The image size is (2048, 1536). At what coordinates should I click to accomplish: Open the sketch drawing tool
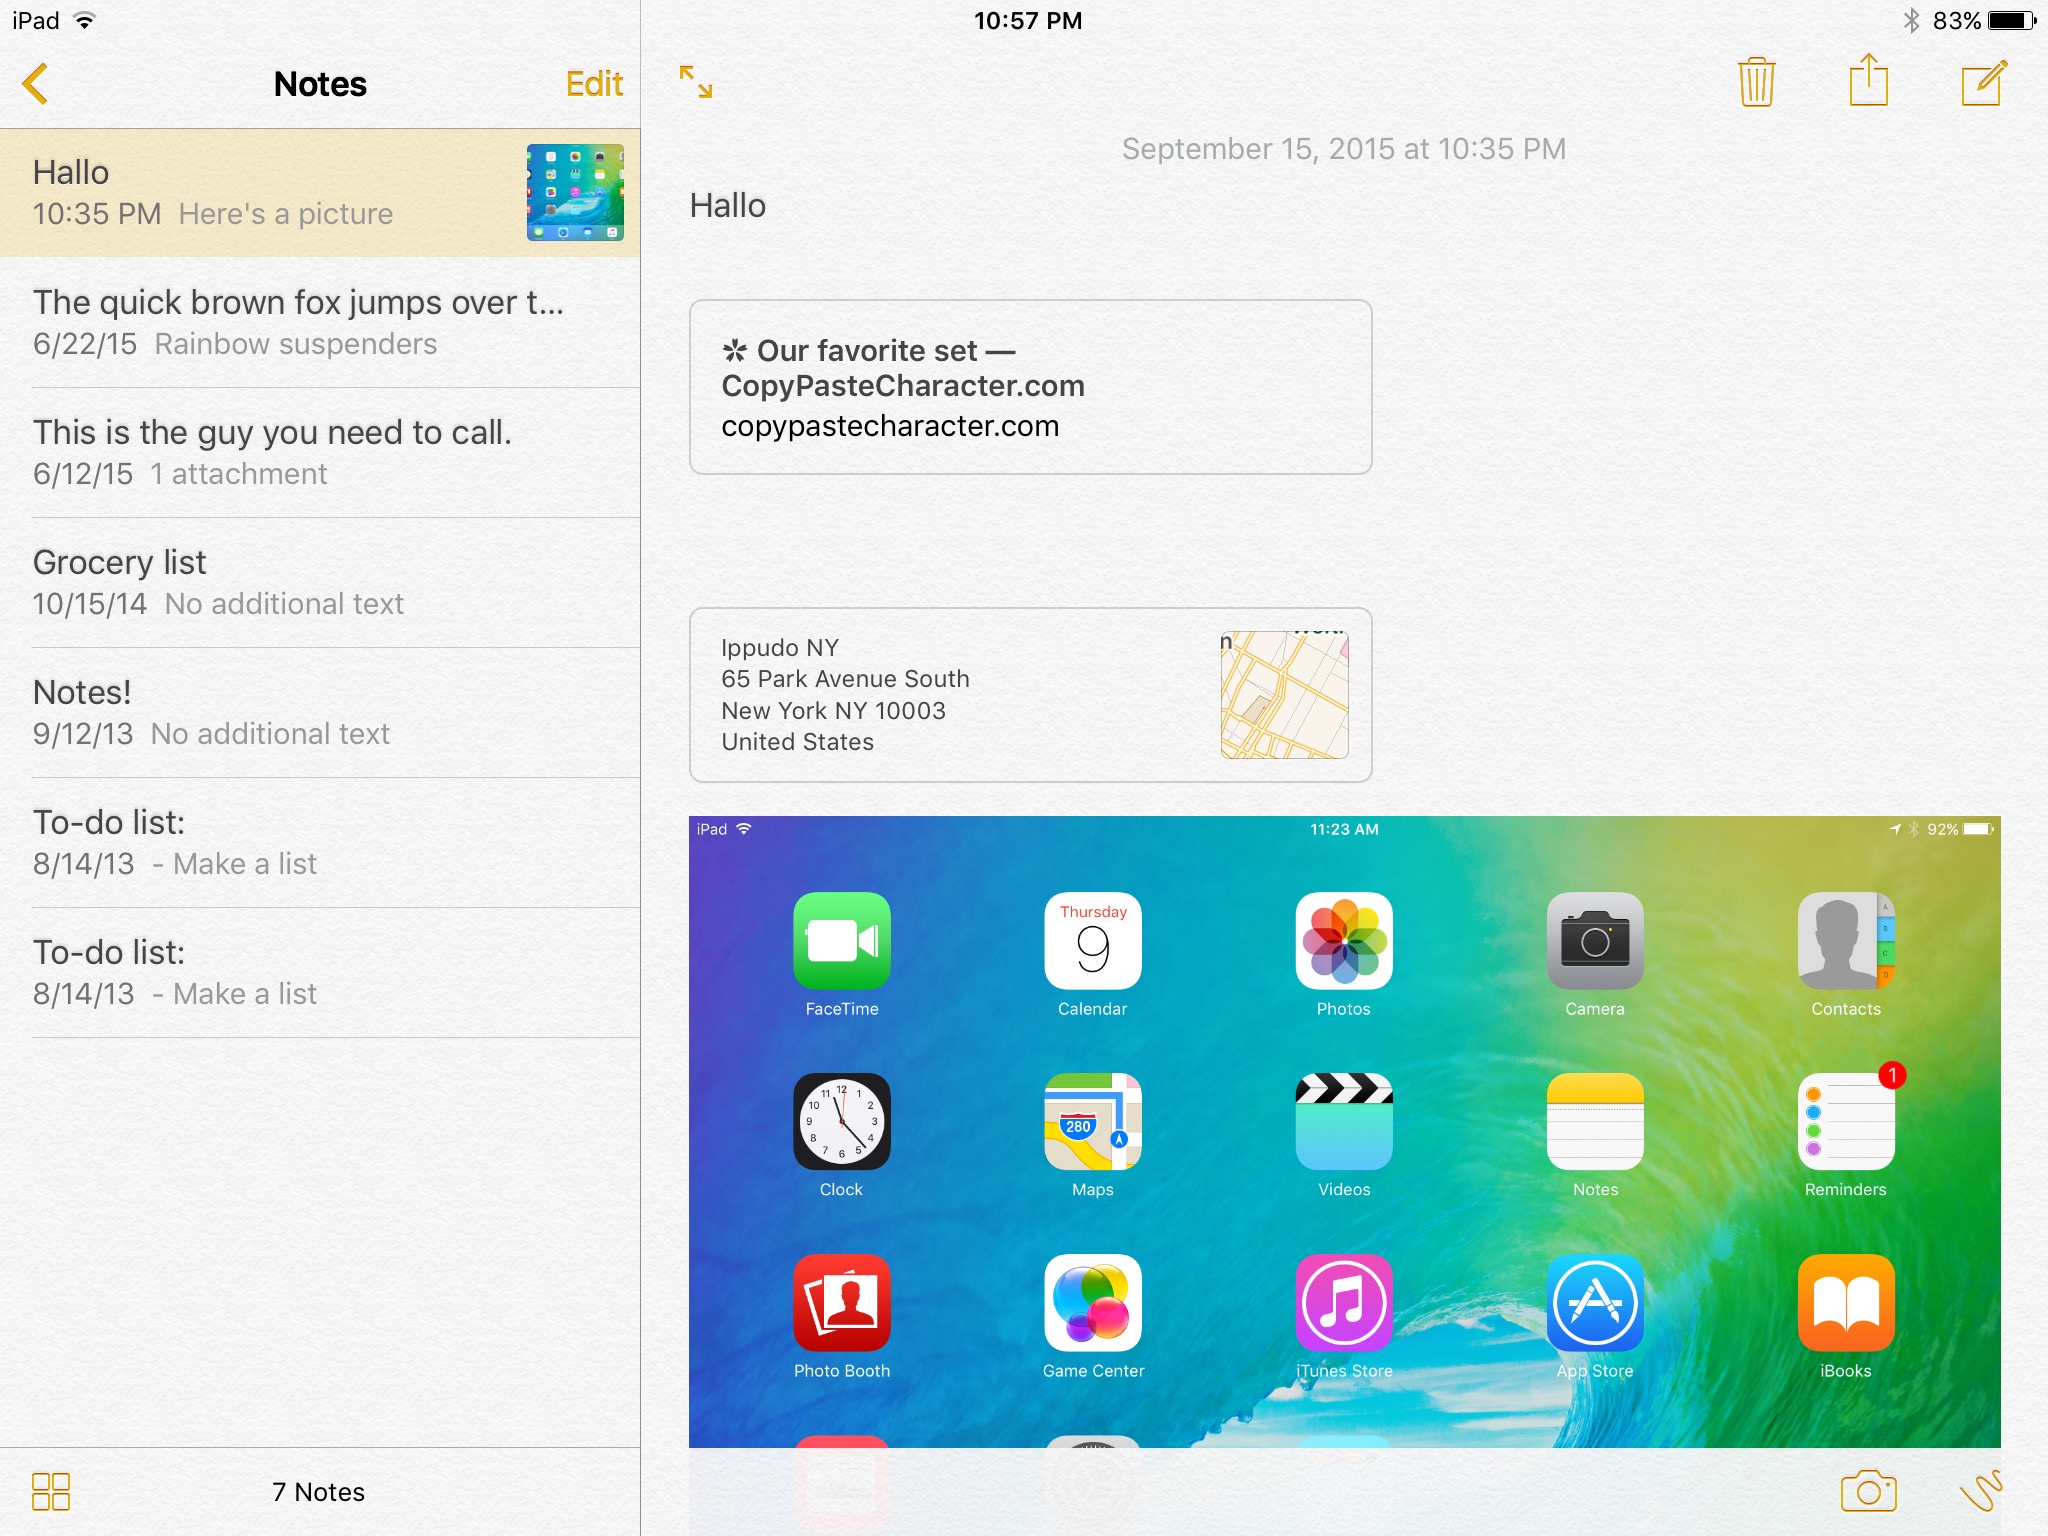pos(1981,1490)
